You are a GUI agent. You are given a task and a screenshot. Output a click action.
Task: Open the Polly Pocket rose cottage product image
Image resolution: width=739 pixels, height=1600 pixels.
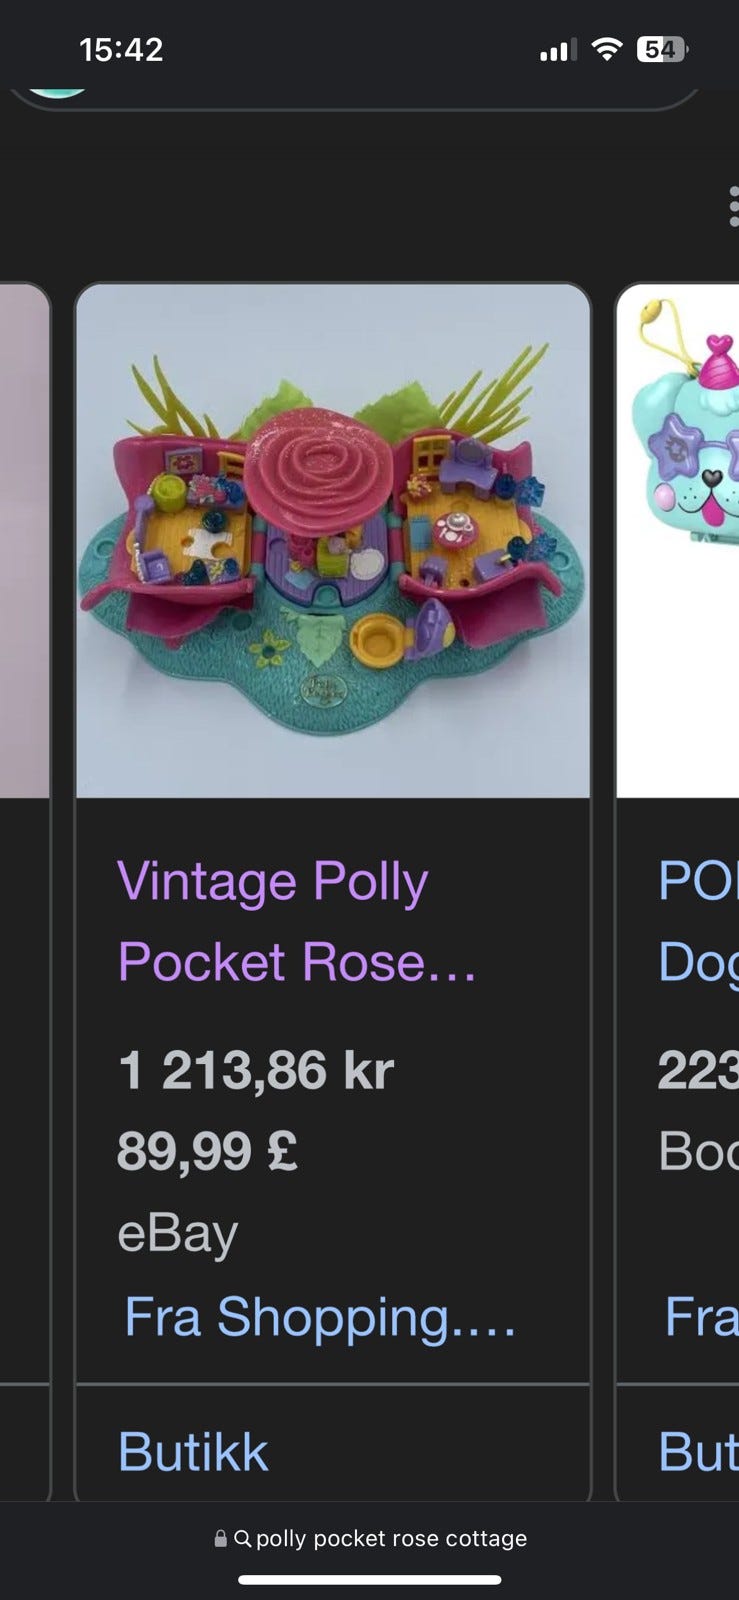click(333, 540)
